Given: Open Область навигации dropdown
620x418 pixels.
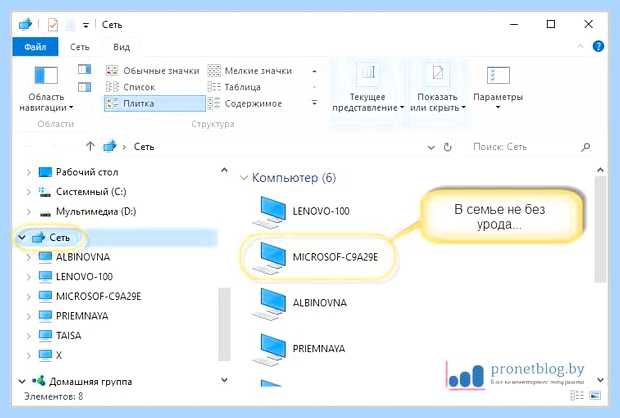Looking at the screenshot, I should (x=46, y=89).
